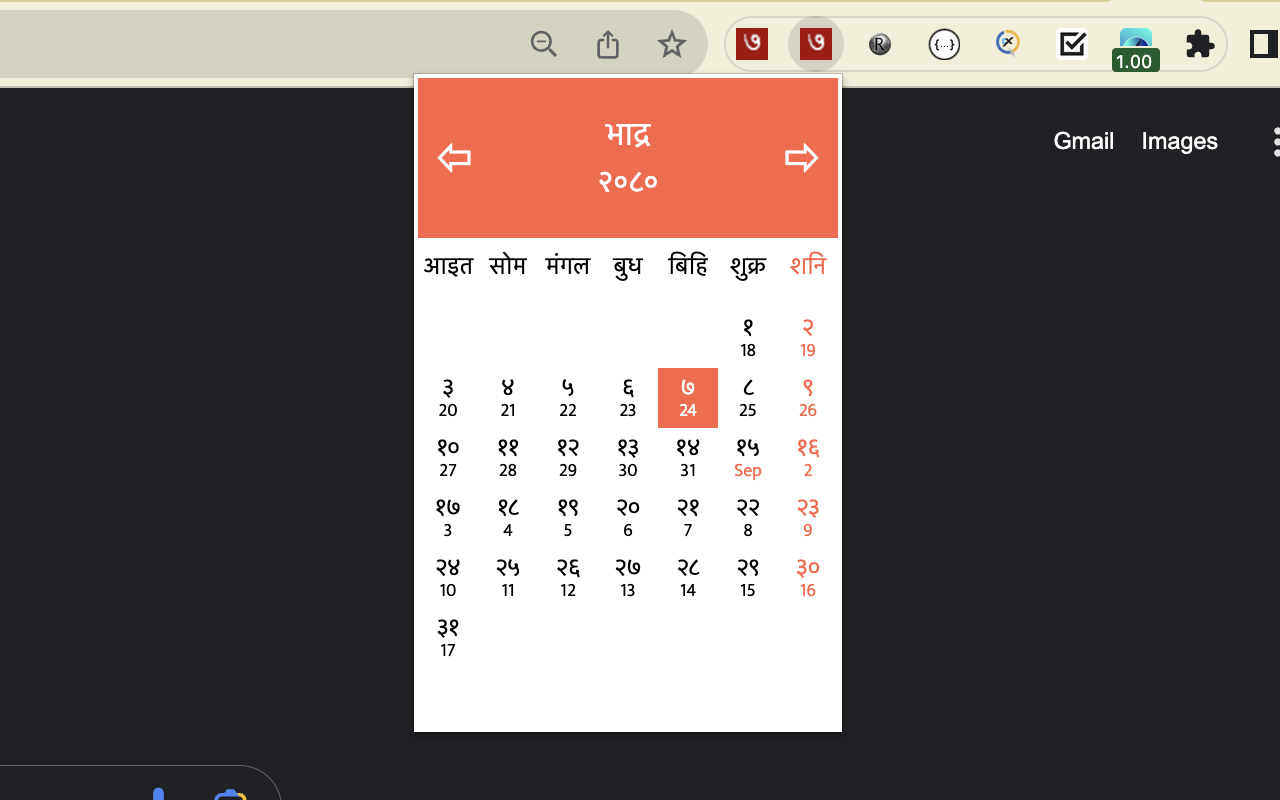Select highlighted today date ७ (24)

[688, 398]
